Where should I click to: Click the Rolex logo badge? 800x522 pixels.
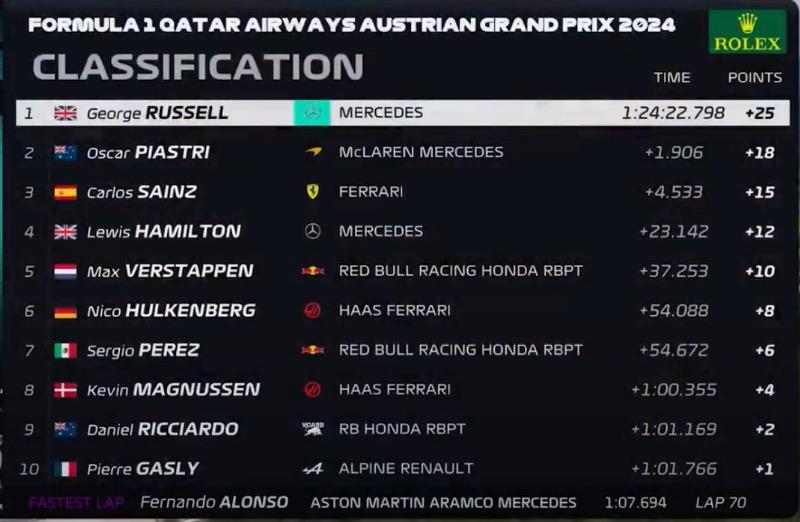[x=747, y=32]
